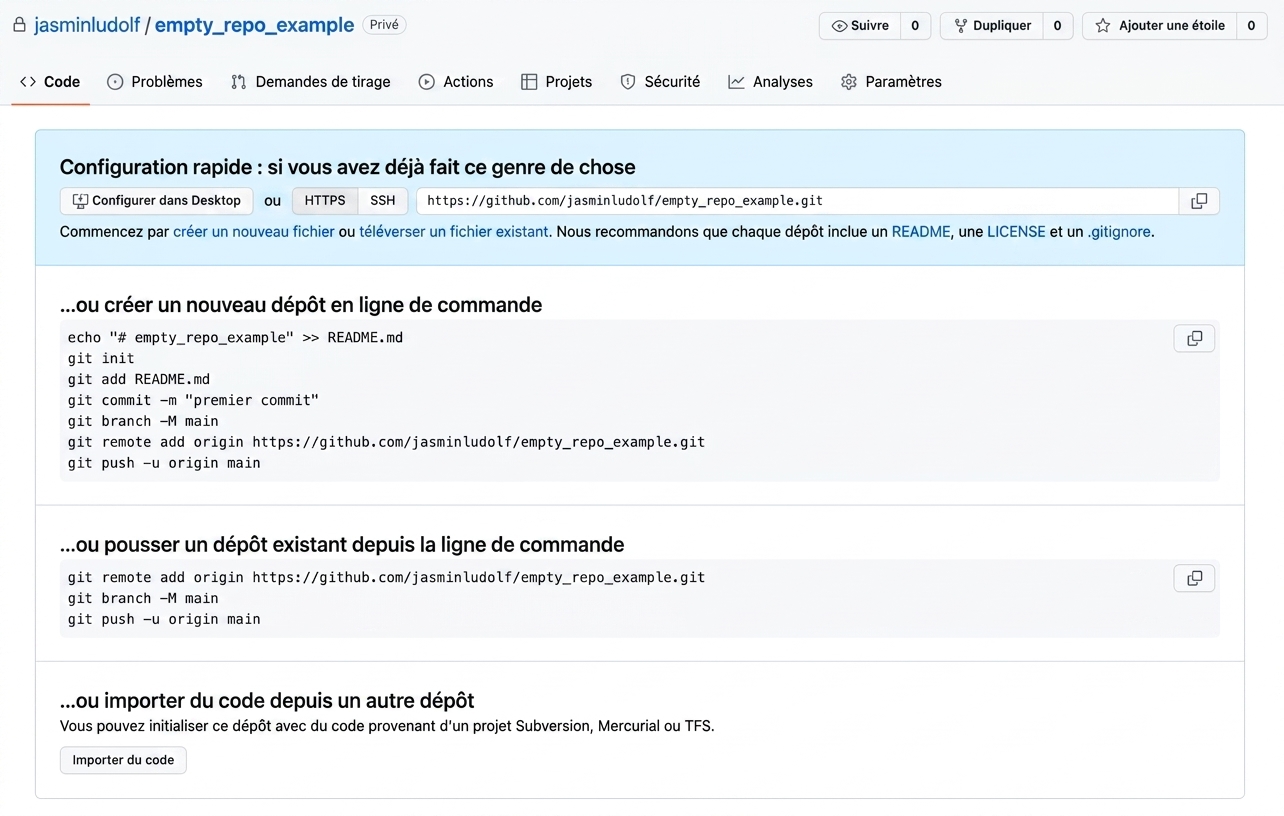
Task: Open the Paramètres tab
Action: point(892,82)
